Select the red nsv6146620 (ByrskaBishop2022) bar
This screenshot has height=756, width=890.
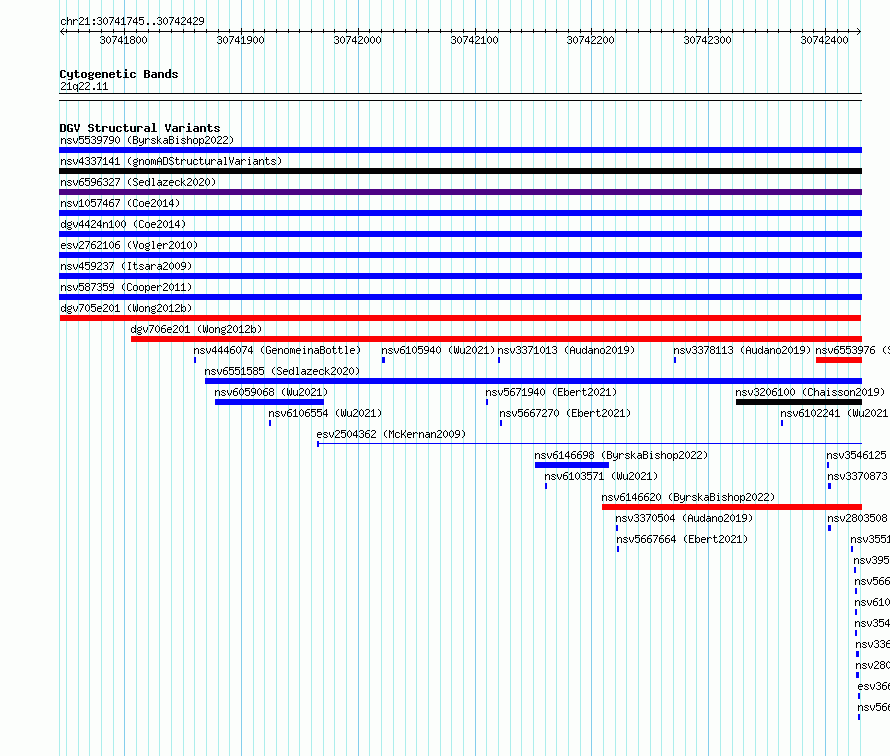point(732,507)
